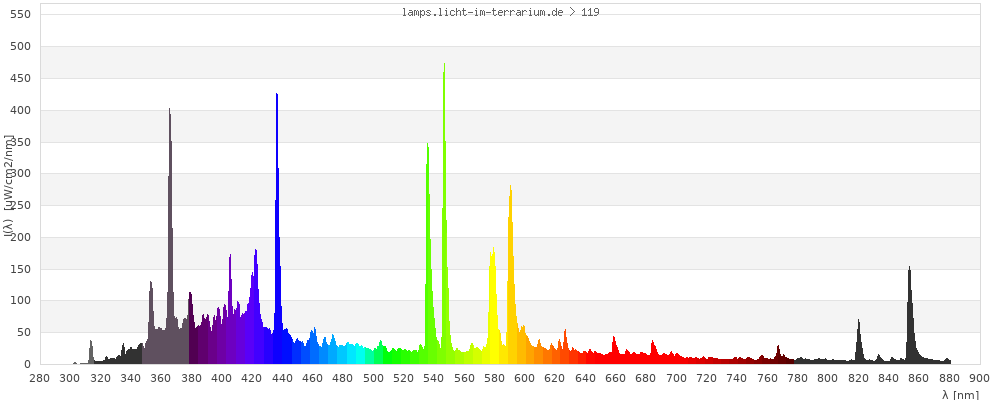Click the 500 label on the x-axis
Viewport: 1000px width, 400px height.
373,378
